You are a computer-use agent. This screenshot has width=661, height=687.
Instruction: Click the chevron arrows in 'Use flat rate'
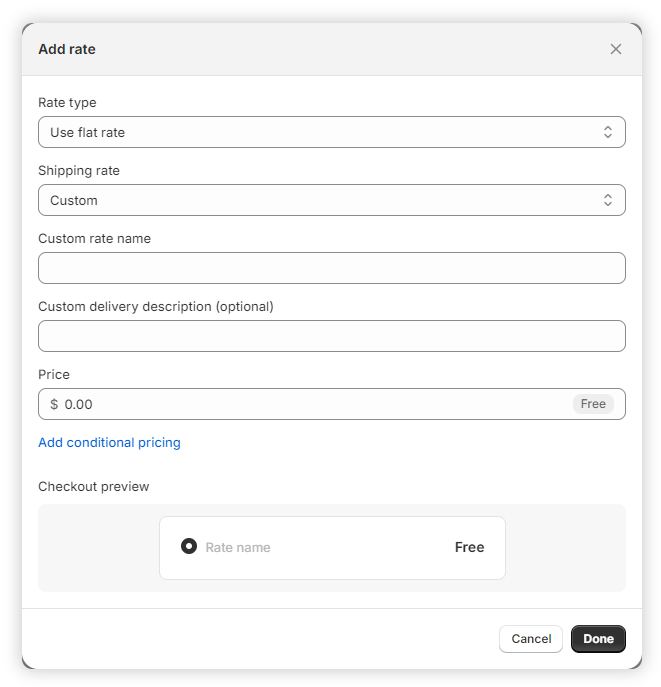(x=607, y=132)
